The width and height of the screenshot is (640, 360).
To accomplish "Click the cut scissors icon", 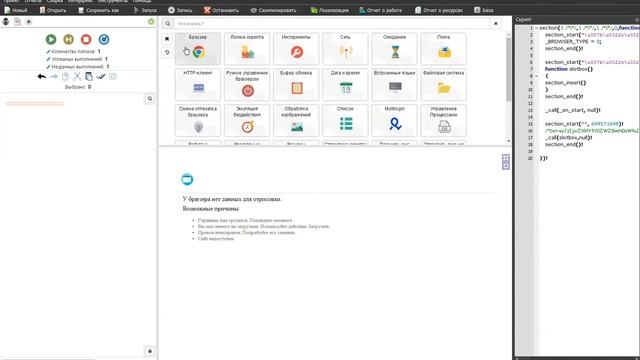I will click(77, 76).
